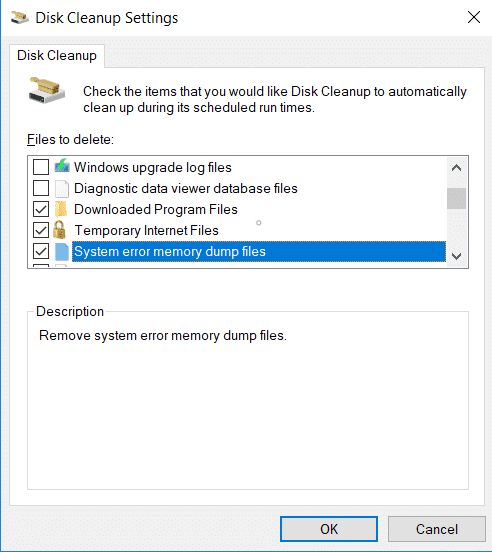Click the System error memory dump file icon

62,252
